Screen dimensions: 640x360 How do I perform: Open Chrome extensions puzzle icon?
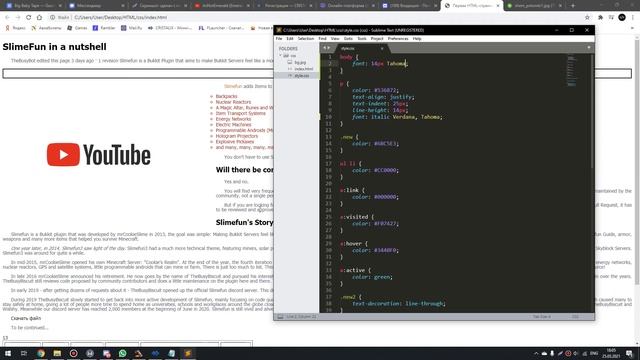(x=600, y=18)
